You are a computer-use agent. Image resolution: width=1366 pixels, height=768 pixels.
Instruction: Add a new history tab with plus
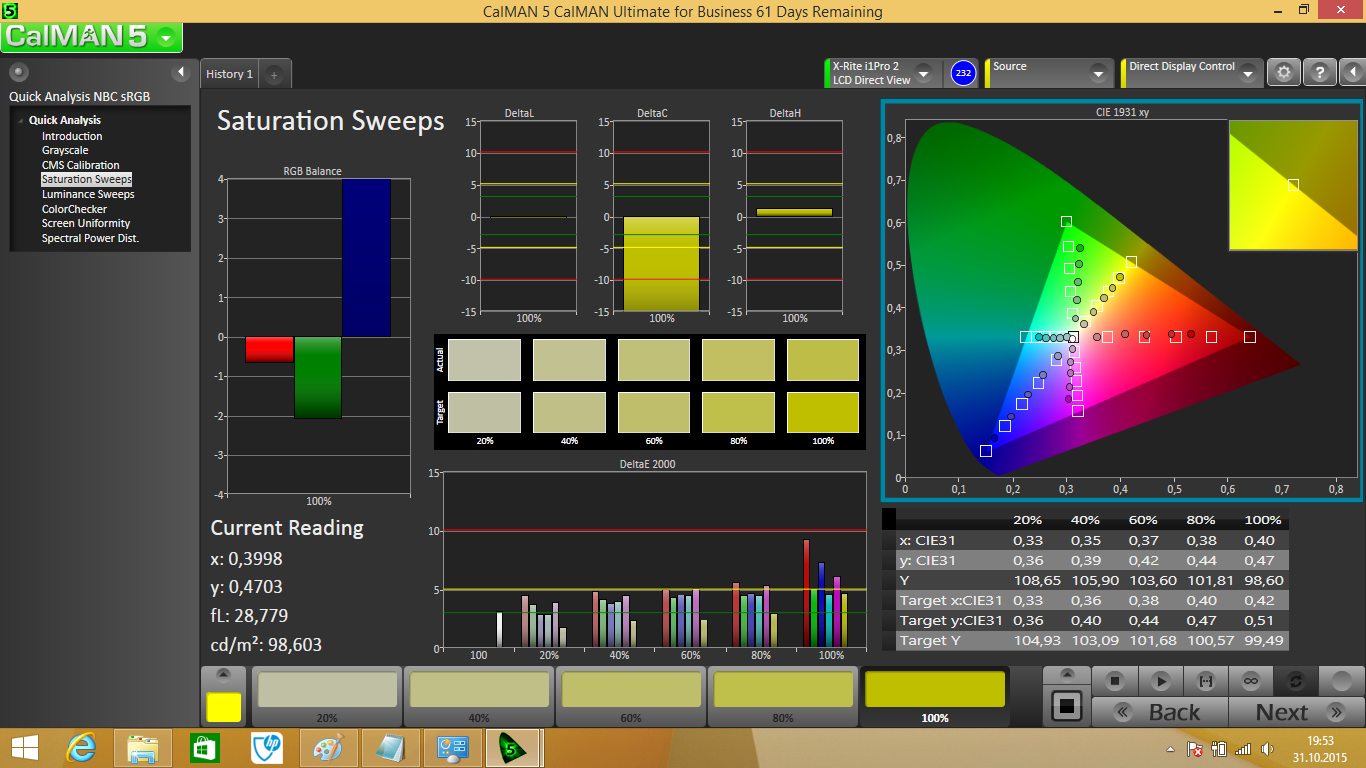click(274, 75)
